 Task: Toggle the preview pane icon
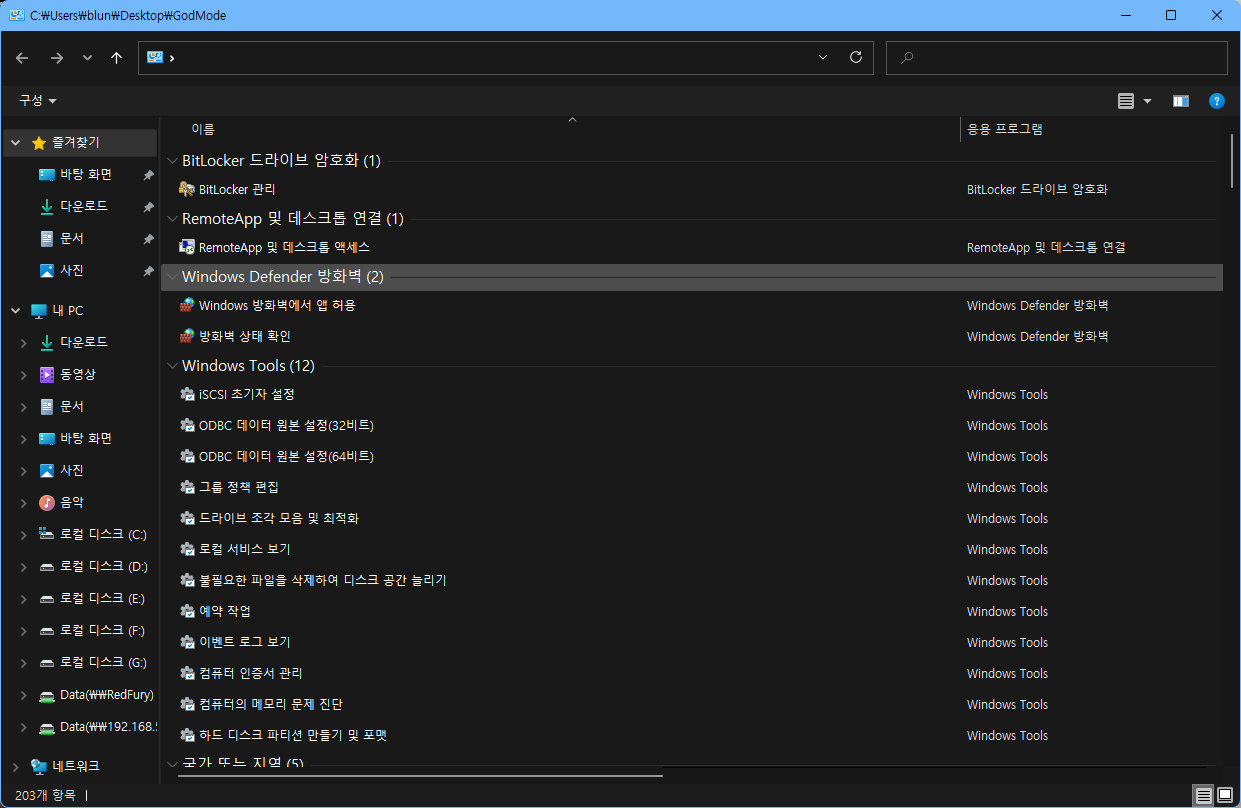click(1181, 101)
